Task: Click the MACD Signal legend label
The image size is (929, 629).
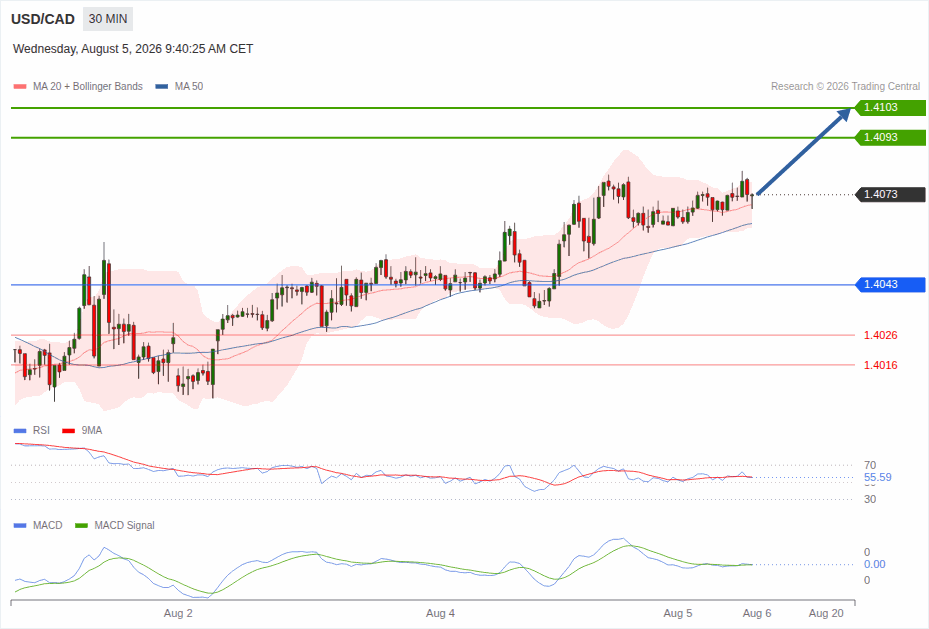Action: (x=124, y=525)
